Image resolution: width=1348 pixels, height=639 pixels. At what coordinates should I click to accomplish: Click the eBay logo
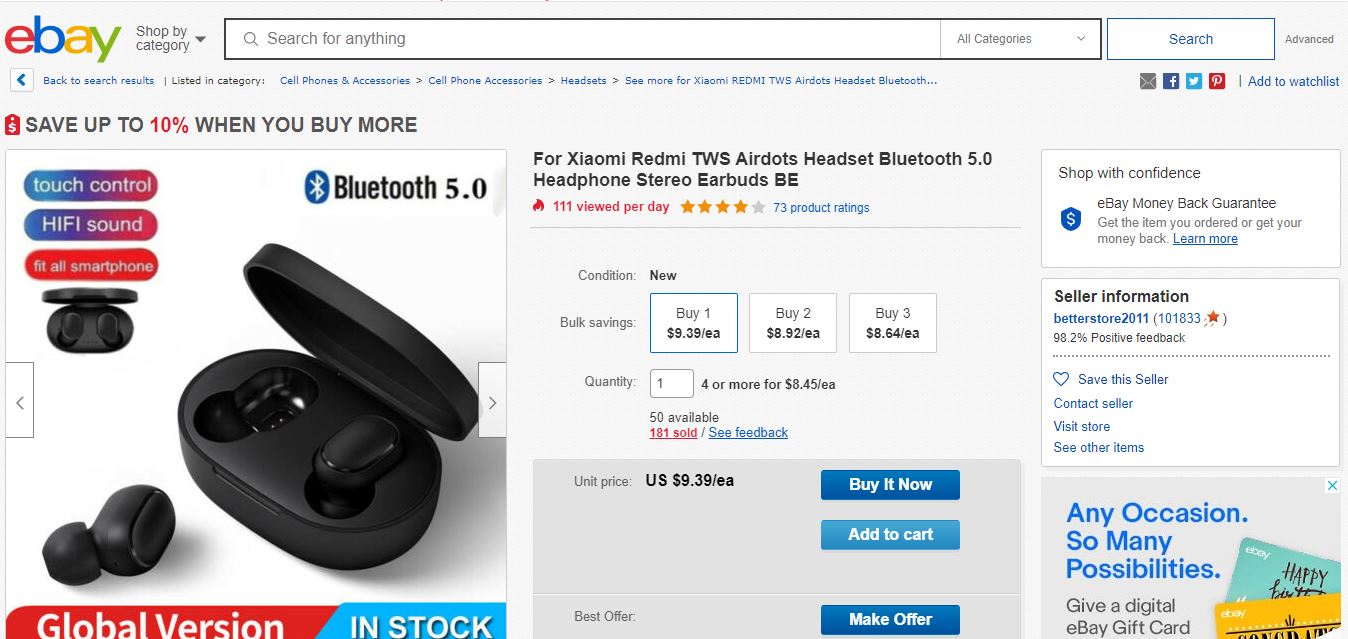point(63,39)
